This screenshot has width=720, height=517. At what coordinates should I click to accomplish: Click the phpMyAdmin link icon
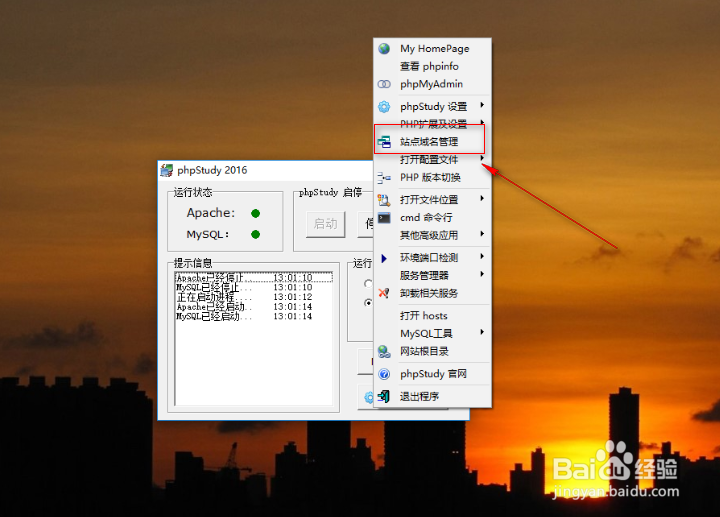tap(384, 84)
